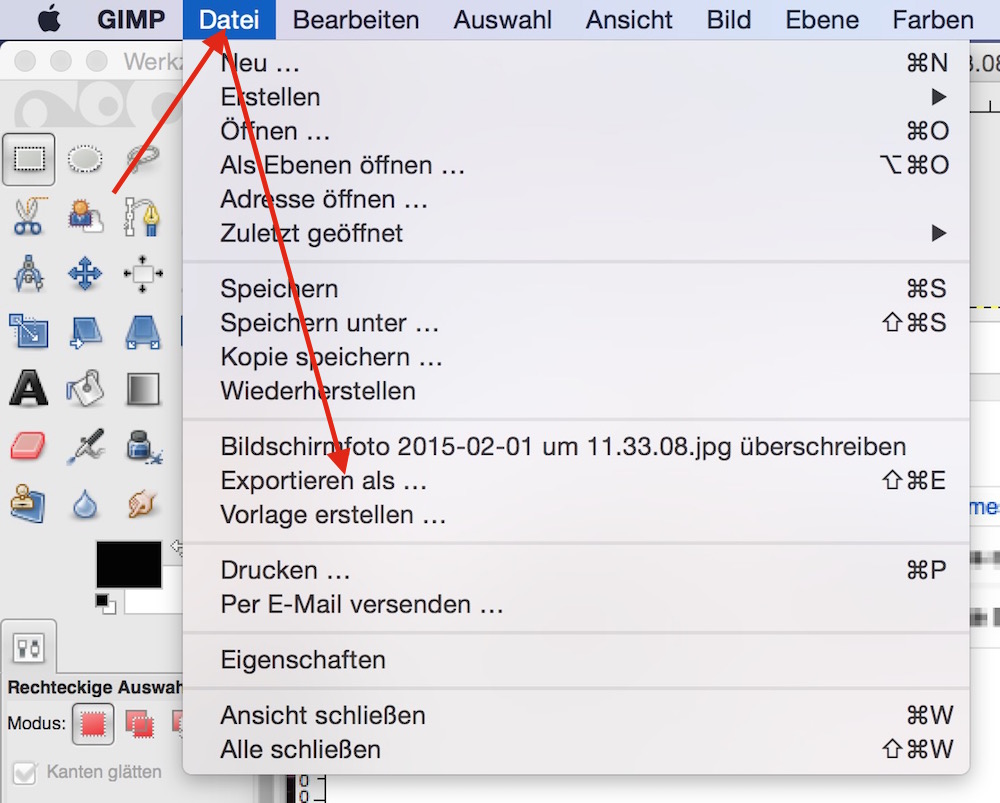Select Per E-Mail versenden …
This screenshot has height=803, width=1000.
point(576,605)
